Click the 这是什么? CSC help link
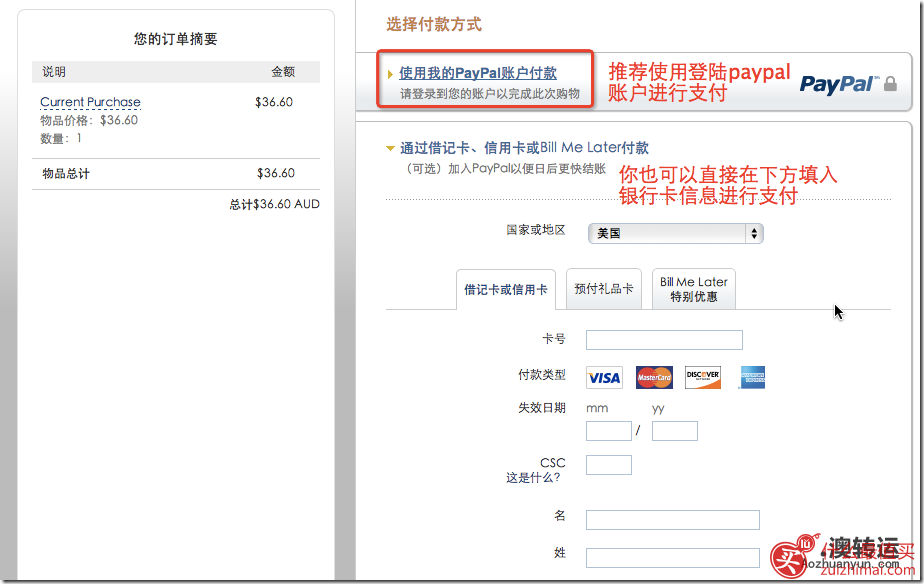This screenshot has height=584, width=924. (533, 478)
